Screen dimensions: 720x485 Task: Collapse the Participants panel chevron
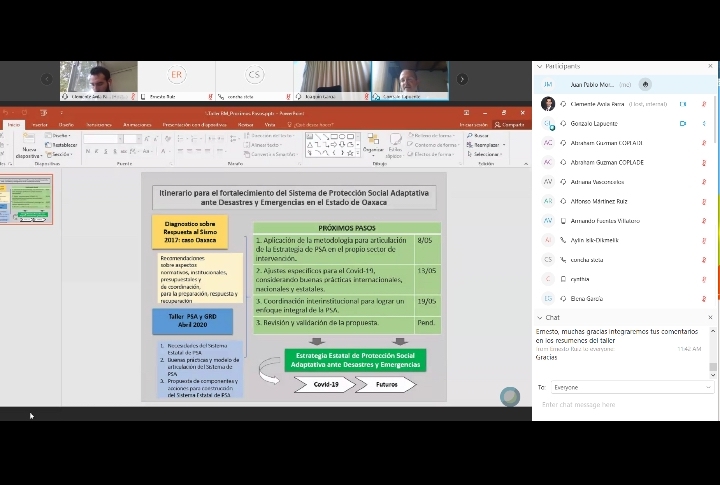[x=539, y=66]
